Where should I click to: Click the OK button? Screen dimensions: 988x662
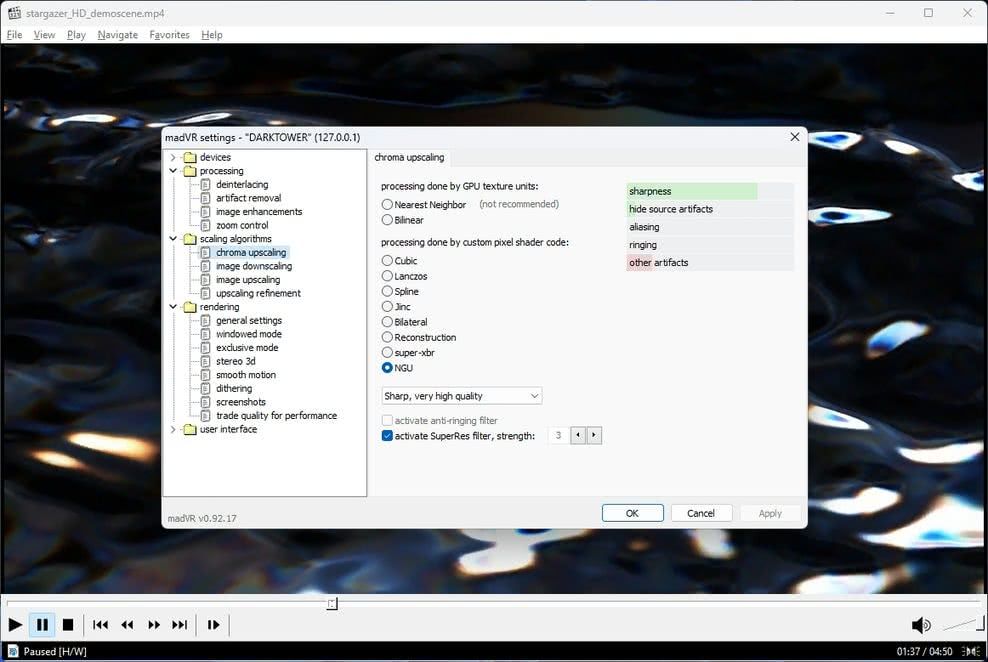click(632, 513)
